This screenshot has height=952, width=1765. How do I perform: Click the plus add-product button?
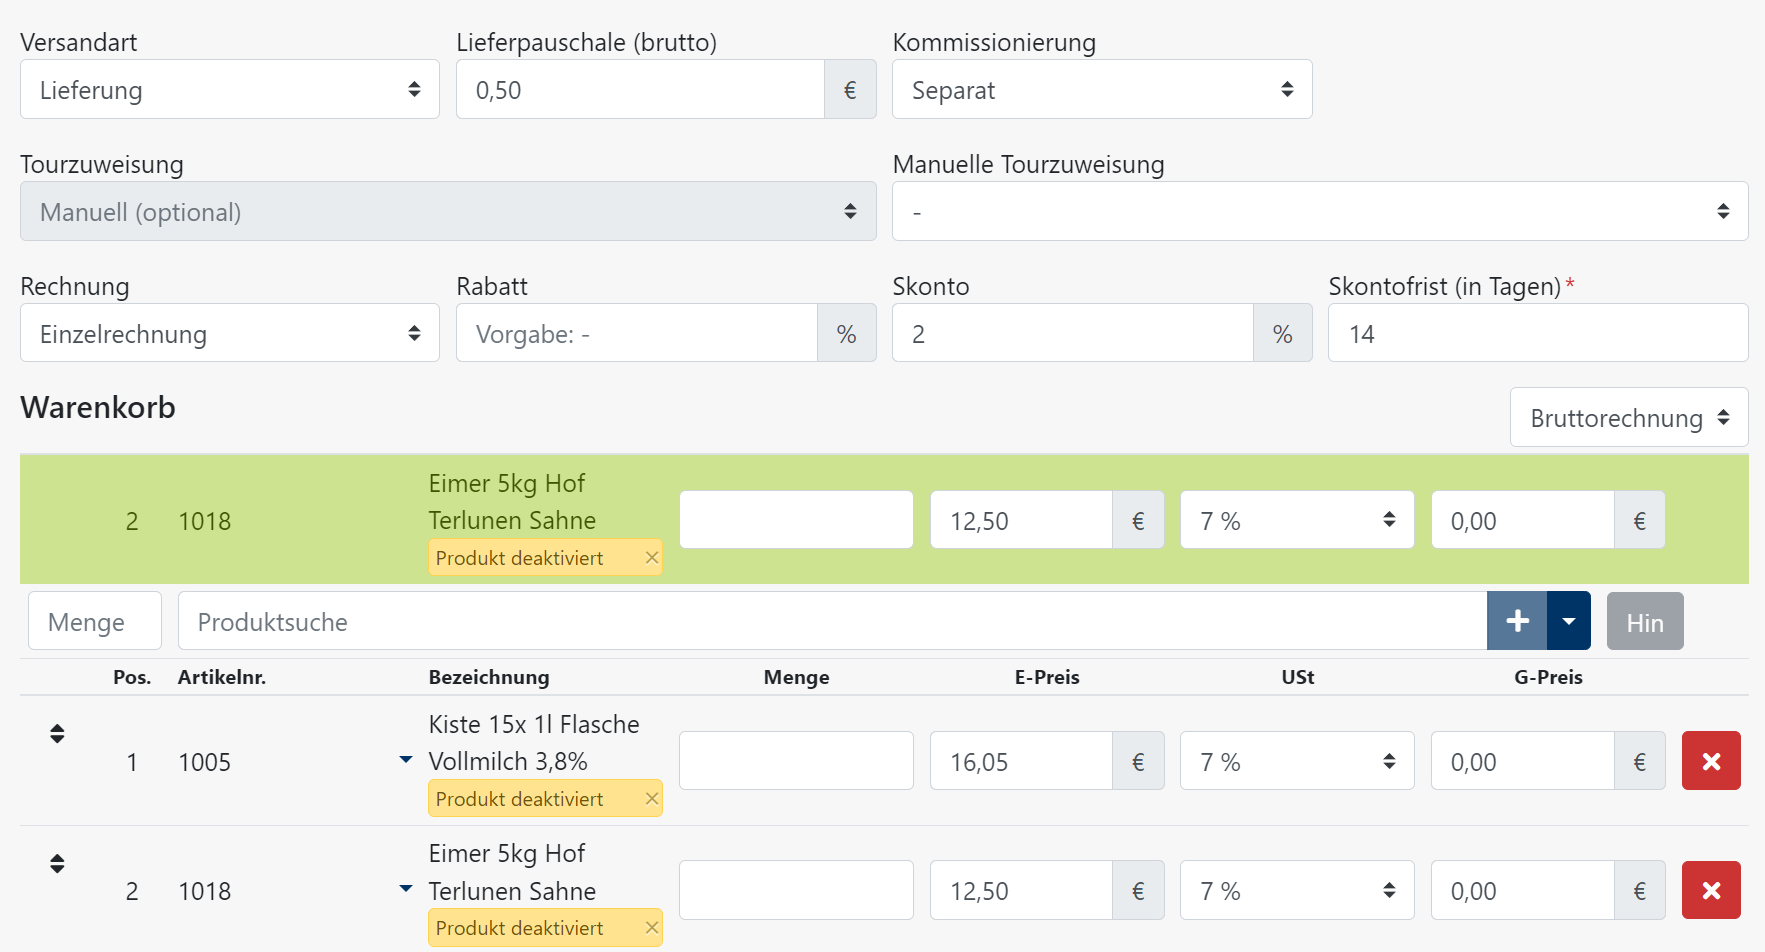[1517, 621]
